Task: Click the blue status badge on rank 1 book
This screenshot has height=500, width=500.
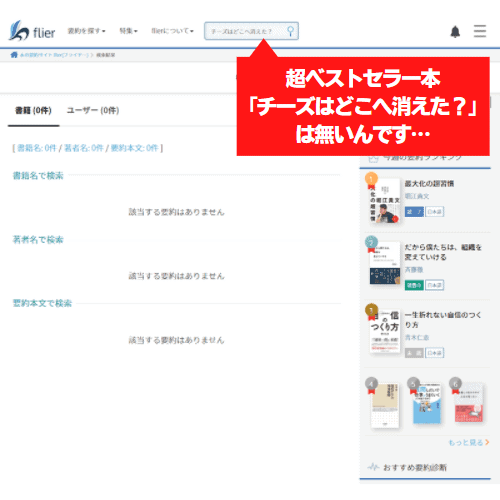Action: 414,212
